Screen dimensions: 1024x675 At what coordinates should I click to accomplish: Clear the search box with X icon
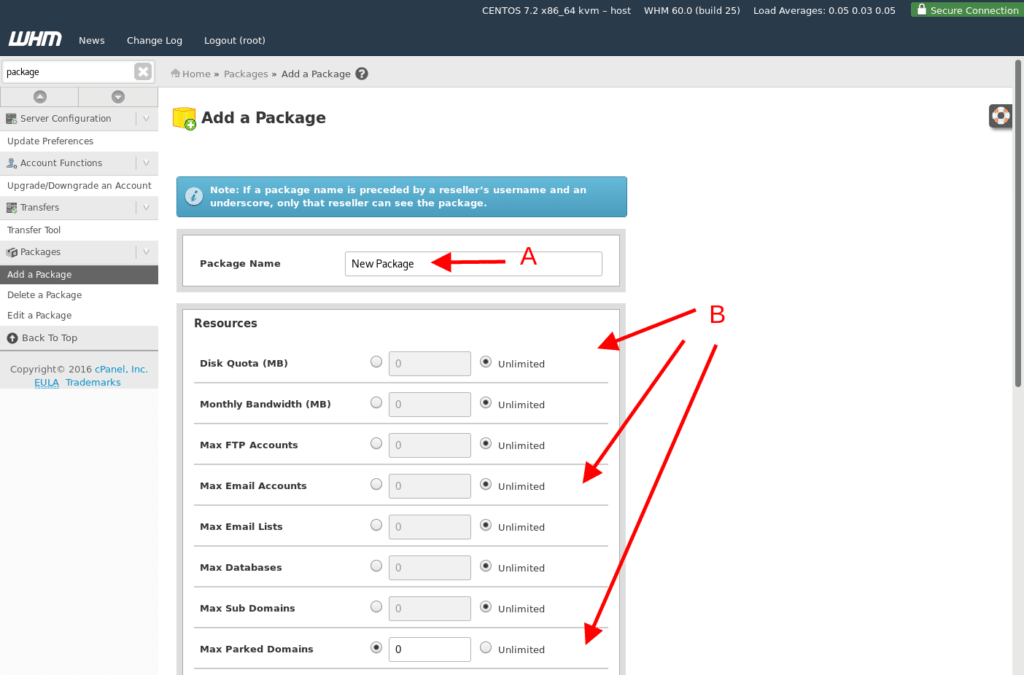143,72
